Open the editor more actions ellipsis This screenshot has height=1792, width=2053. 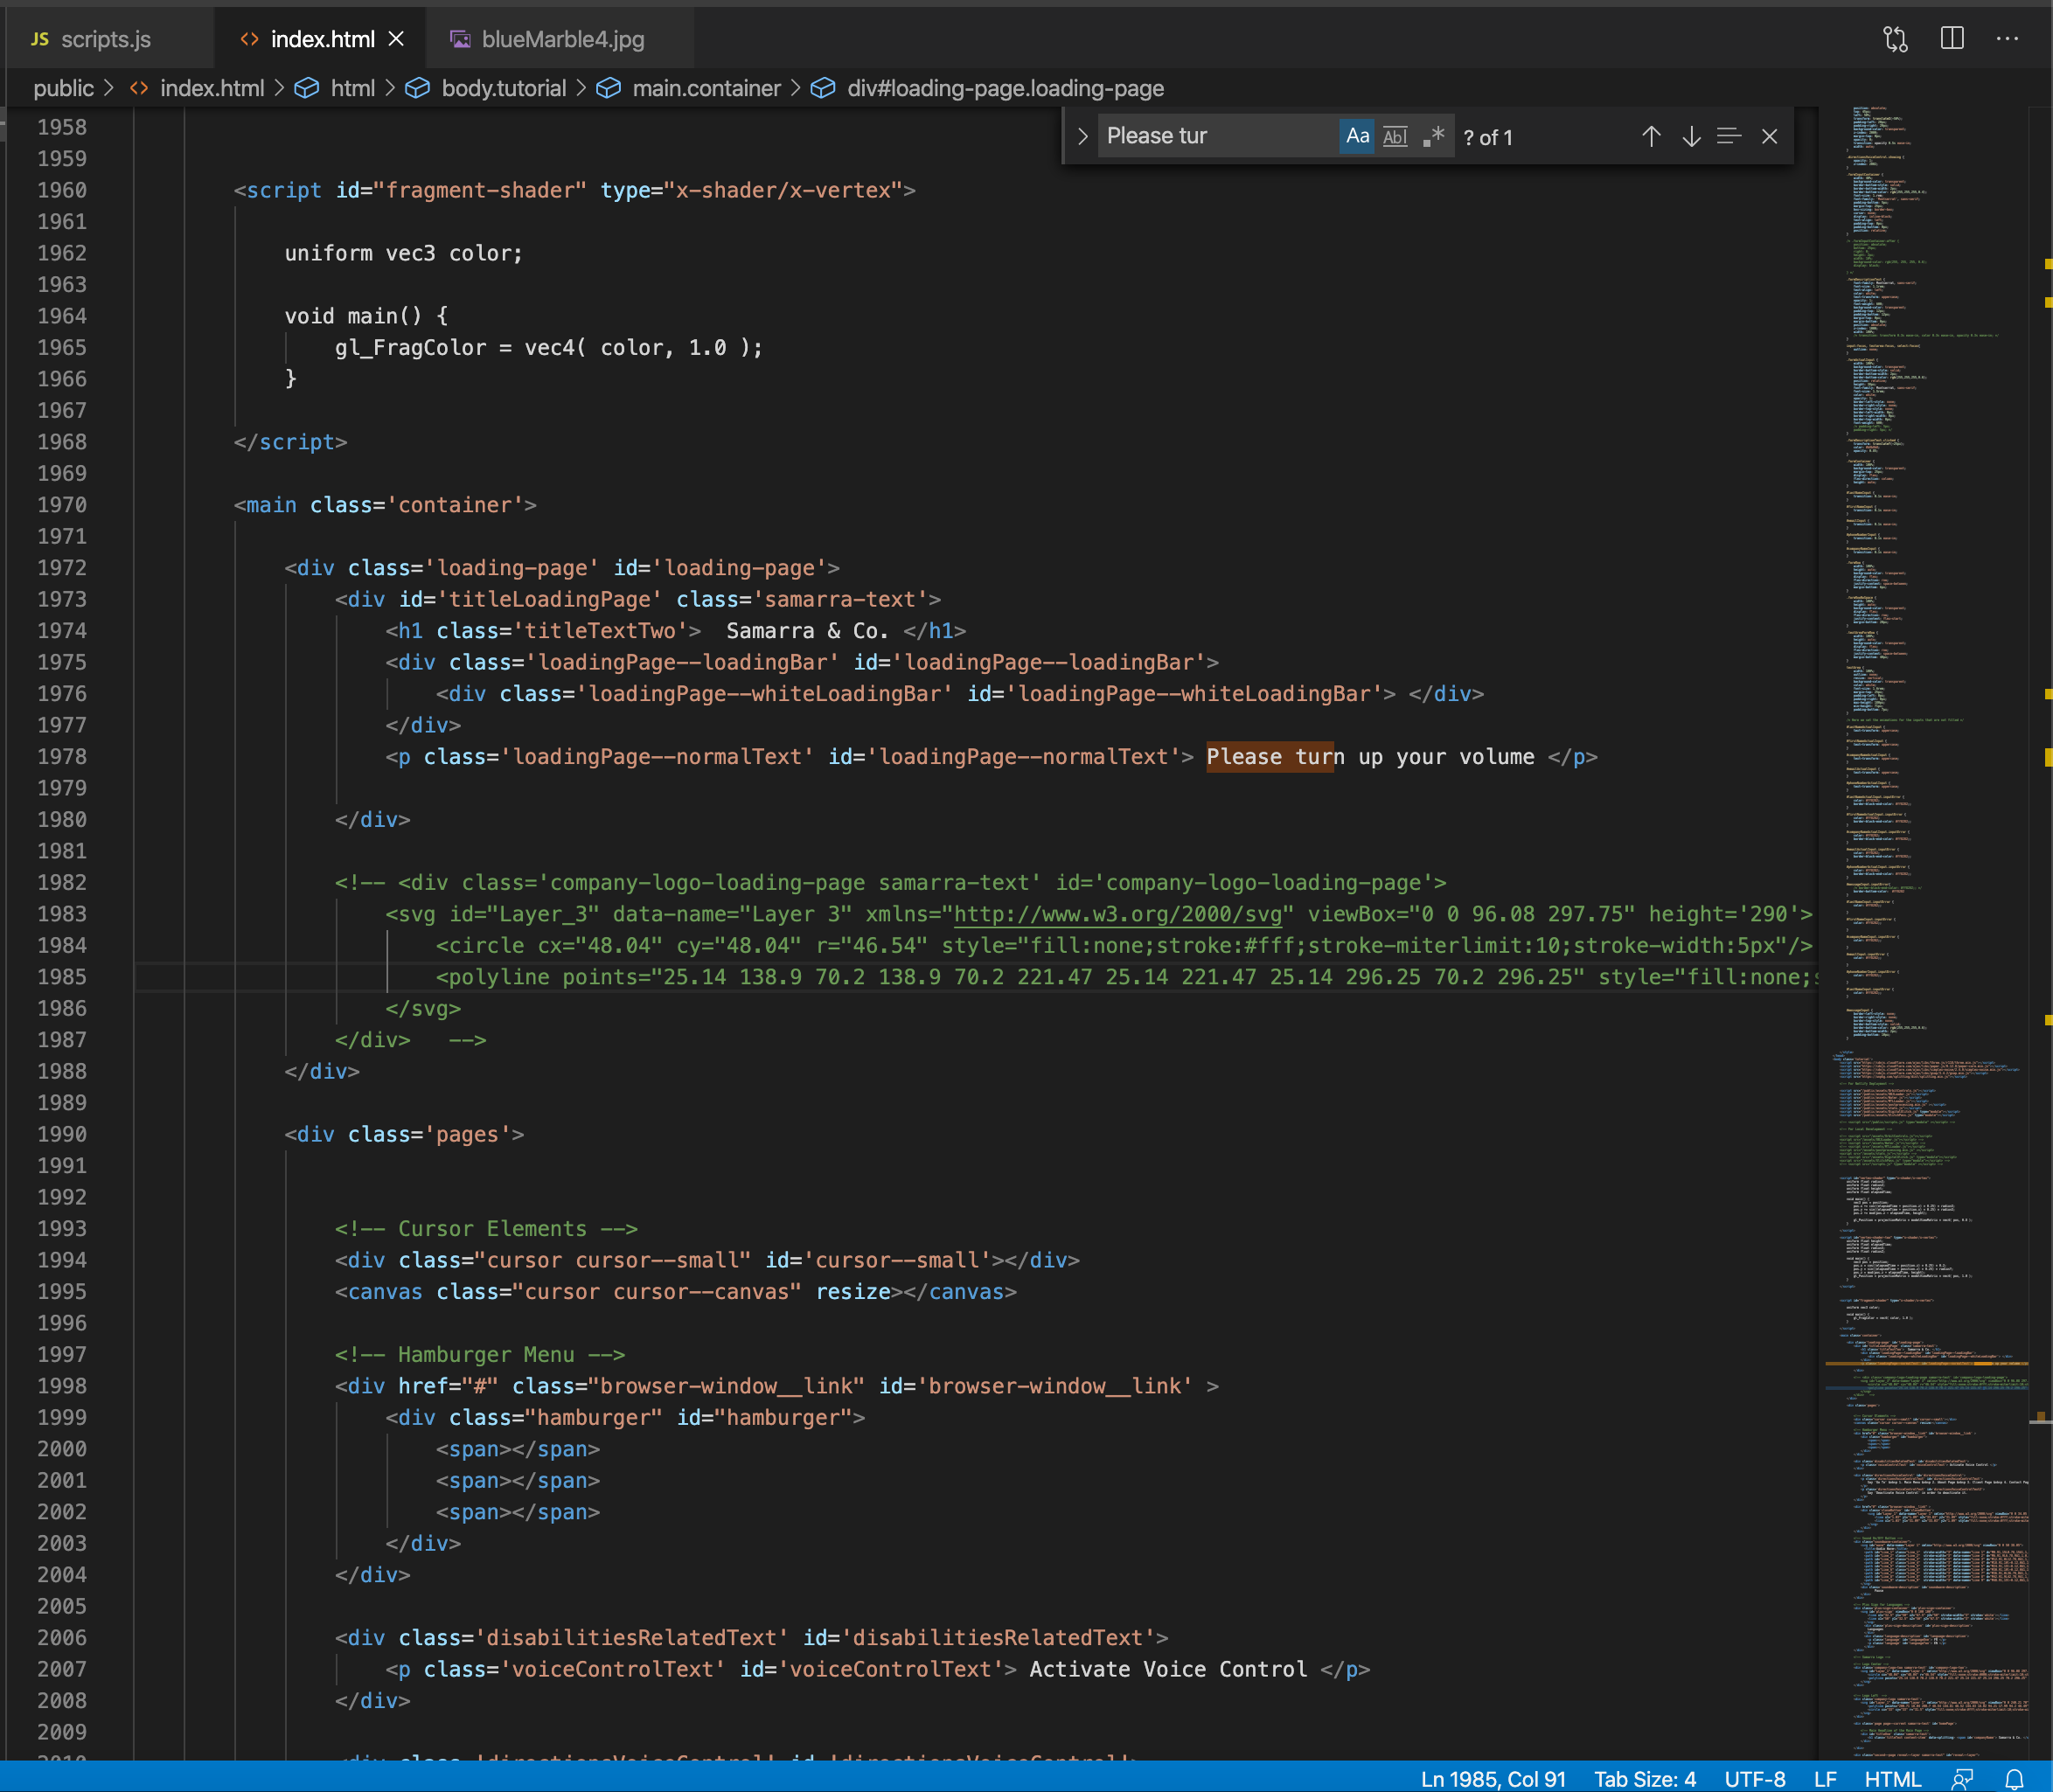2007,39
